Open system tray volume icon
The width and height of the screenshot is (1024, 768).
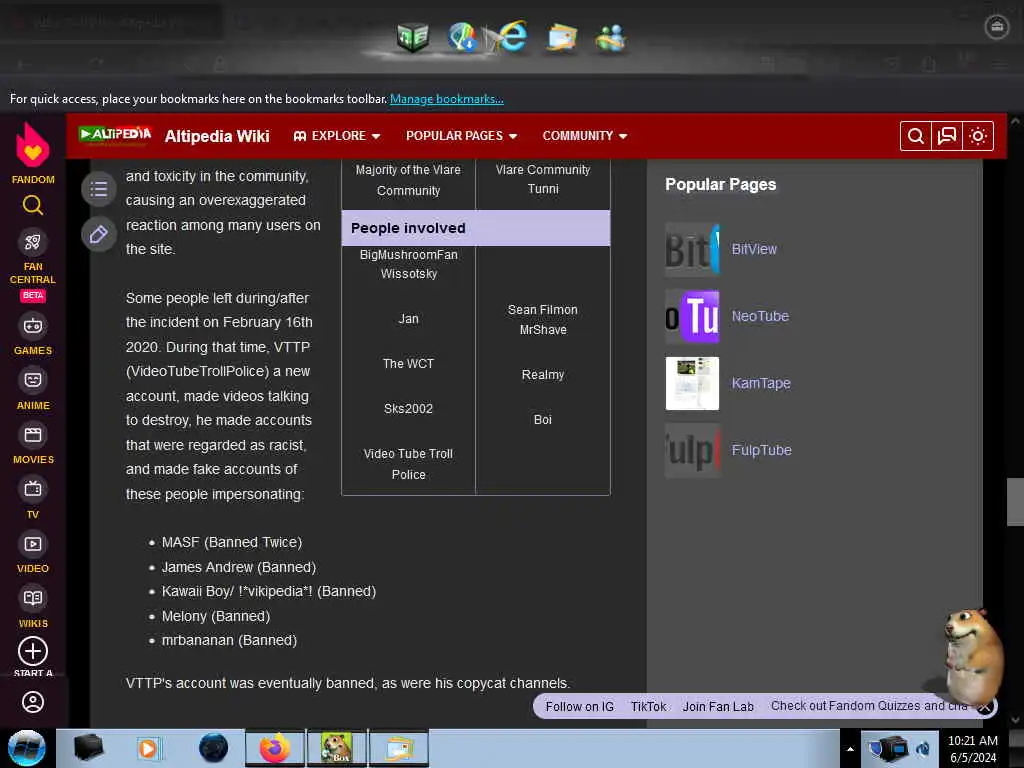click(x=922, y=749)
